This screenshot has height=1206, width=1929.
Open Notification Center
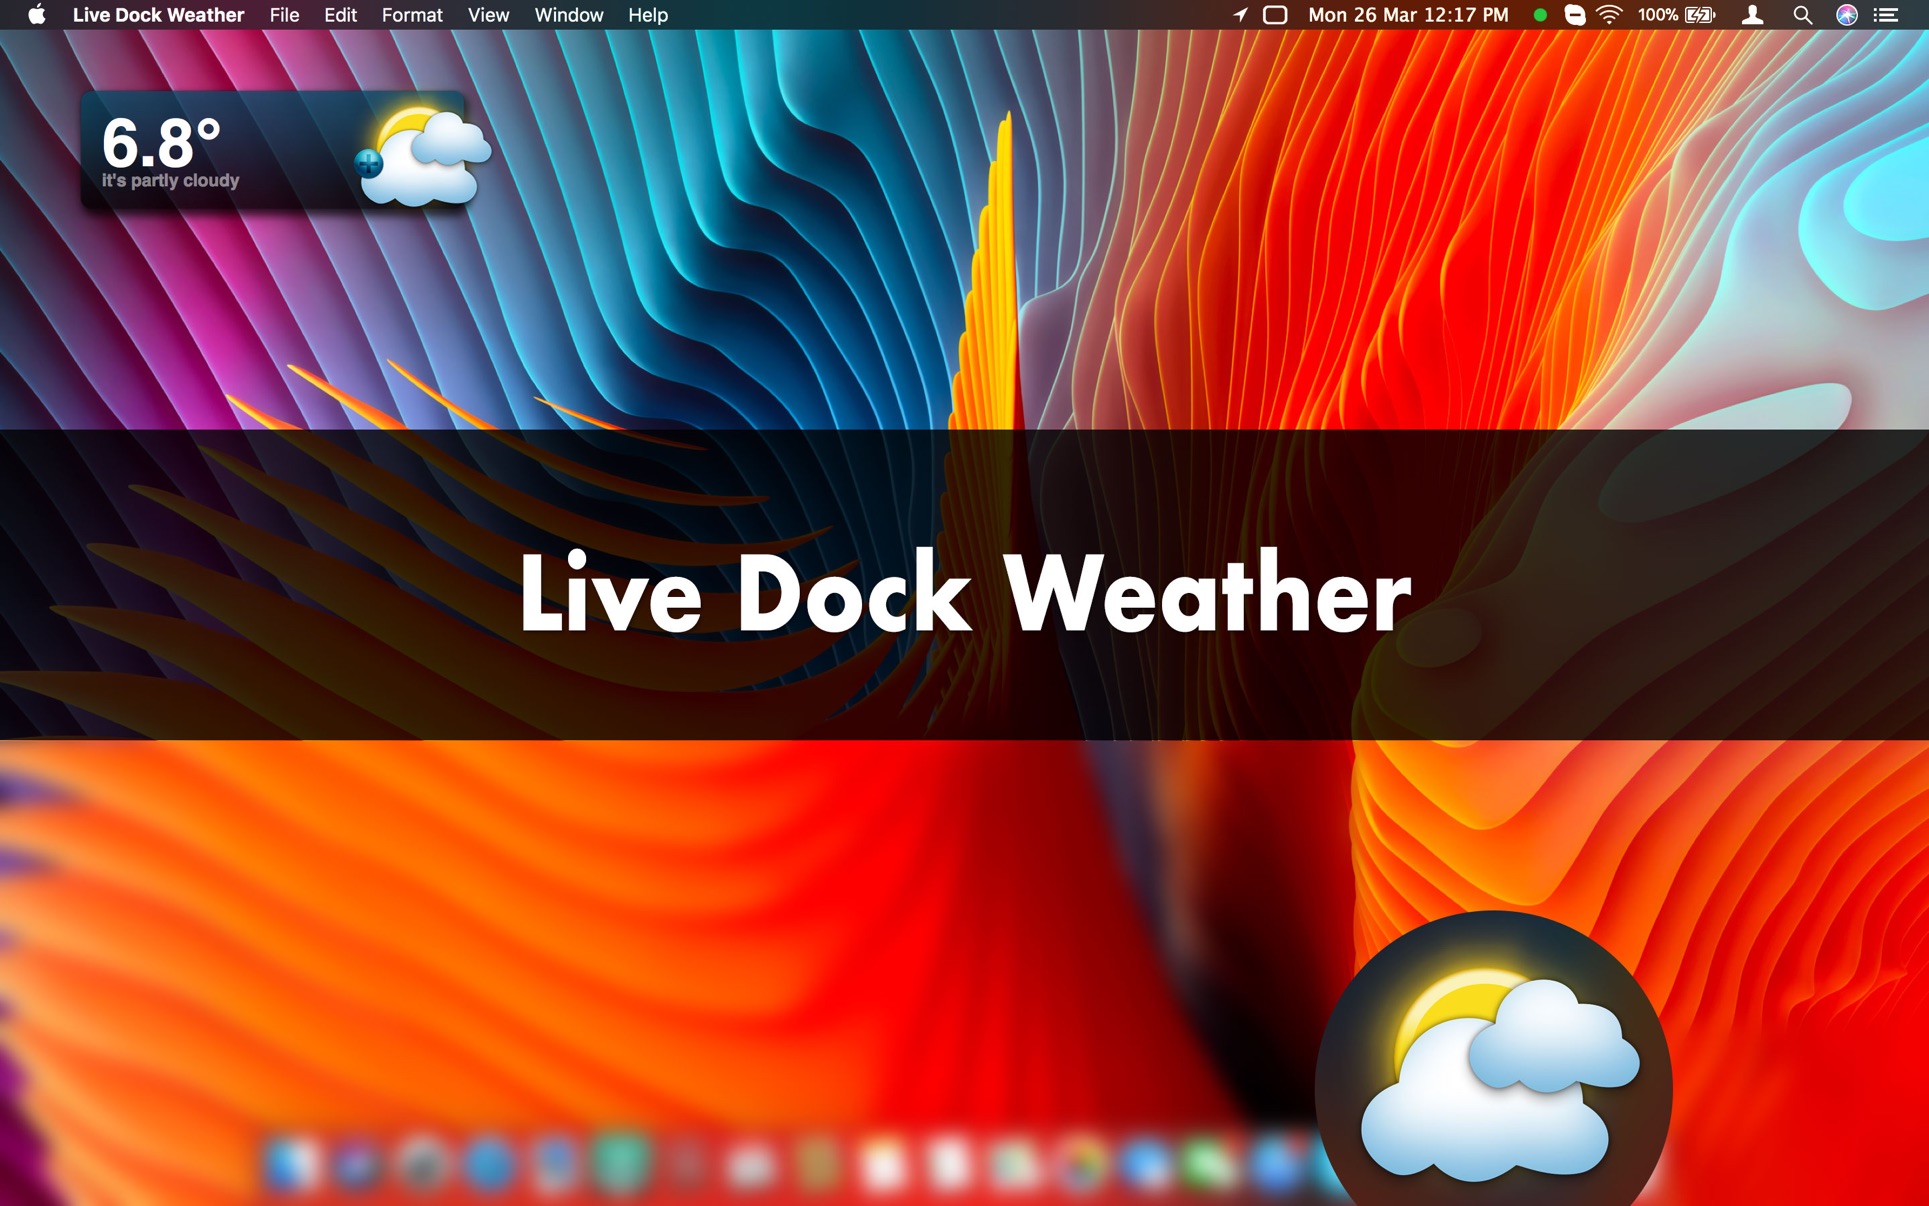click(x=1886, y=15)
